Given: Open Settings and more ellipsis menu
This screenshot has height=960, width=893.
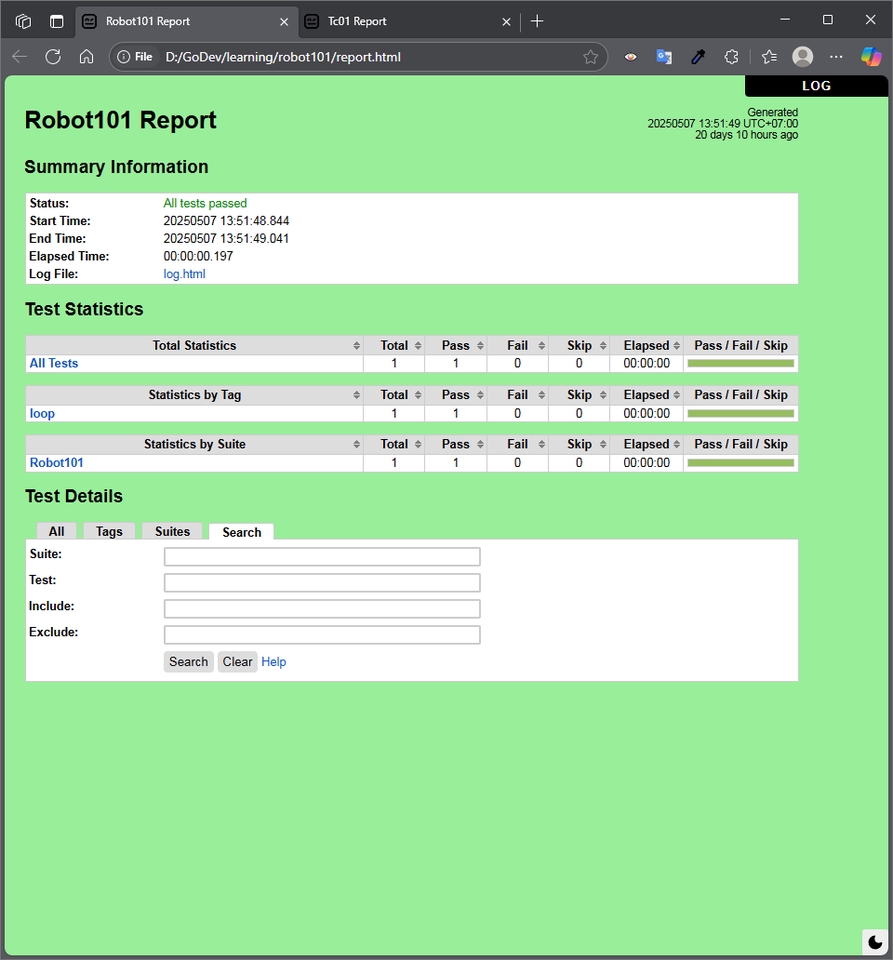Looking at the screenshot, I should coord(836,57).
